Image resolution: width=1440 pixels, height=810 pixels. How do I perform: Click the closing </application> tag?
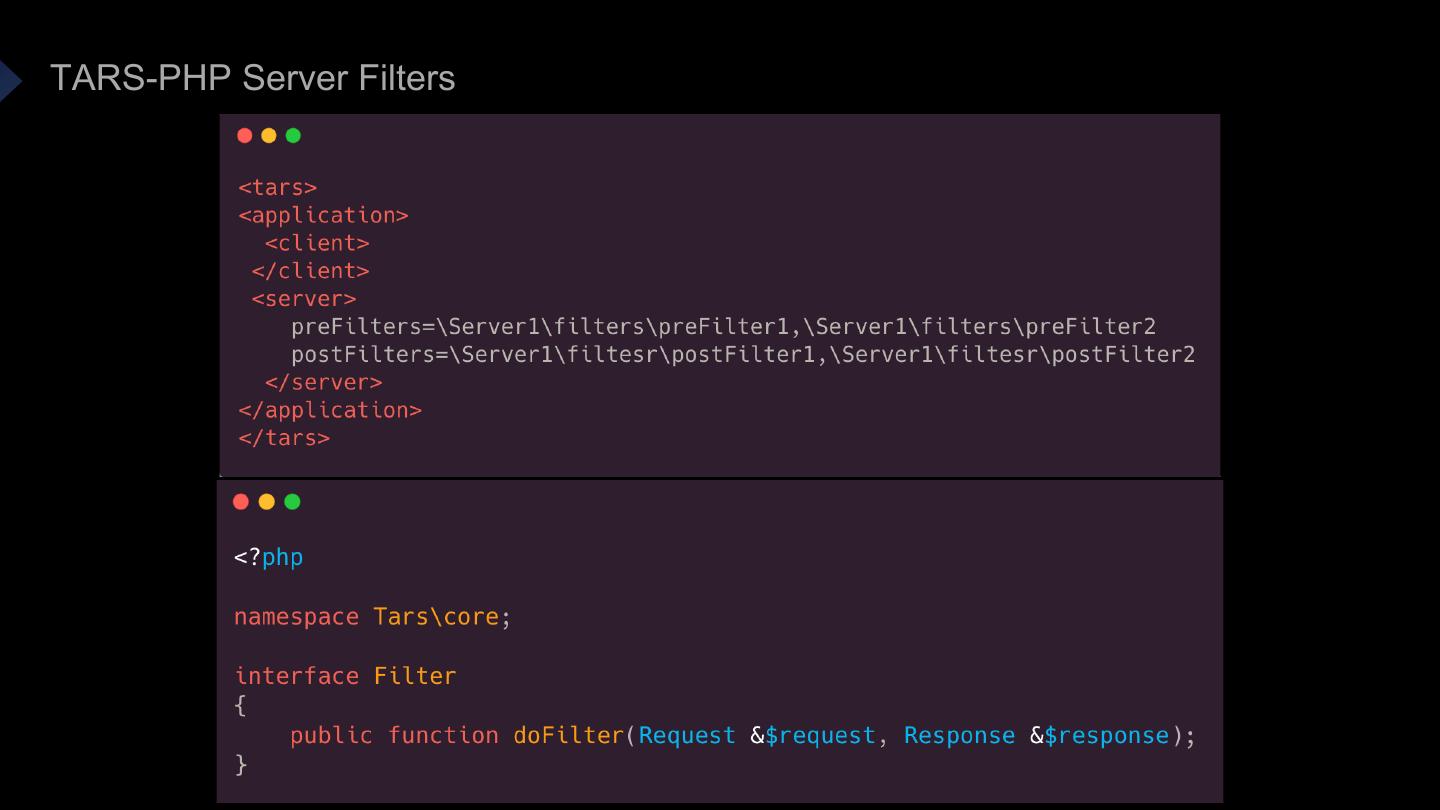click(x=330, y=411)
